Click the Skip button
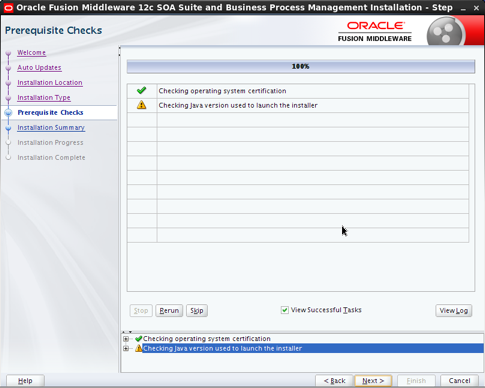Screen dimensions: 485x388 tap(197, 310)
